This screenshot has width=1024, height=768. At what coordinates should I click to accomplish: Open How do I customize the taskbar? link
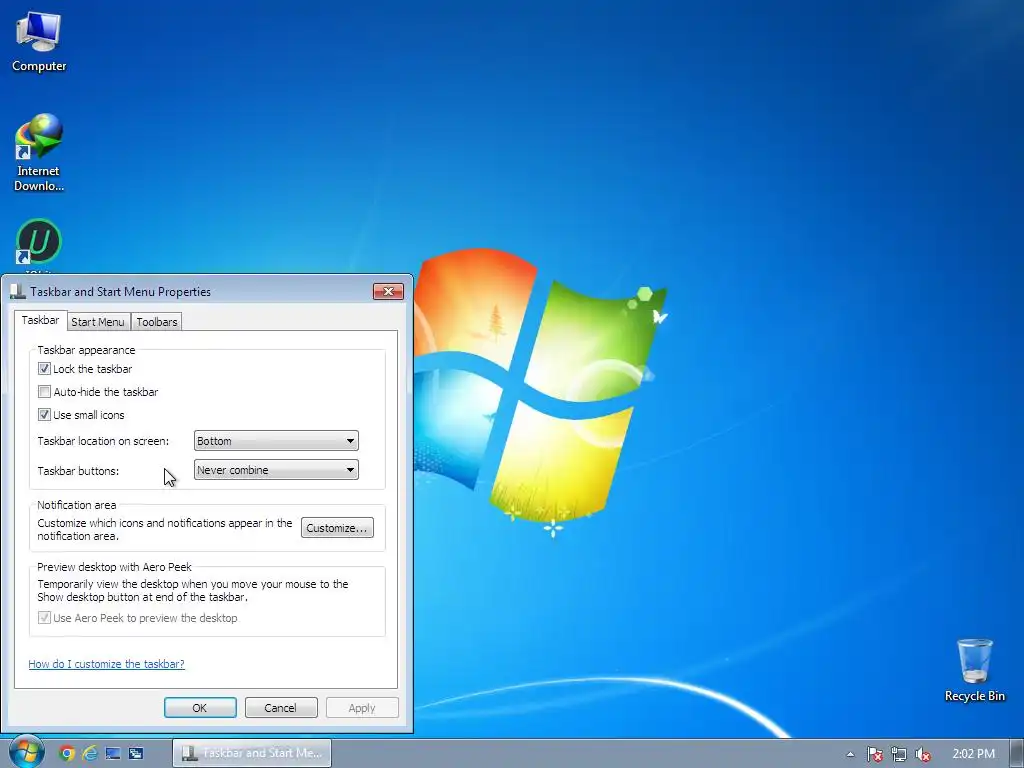click(x=106, y=664)
